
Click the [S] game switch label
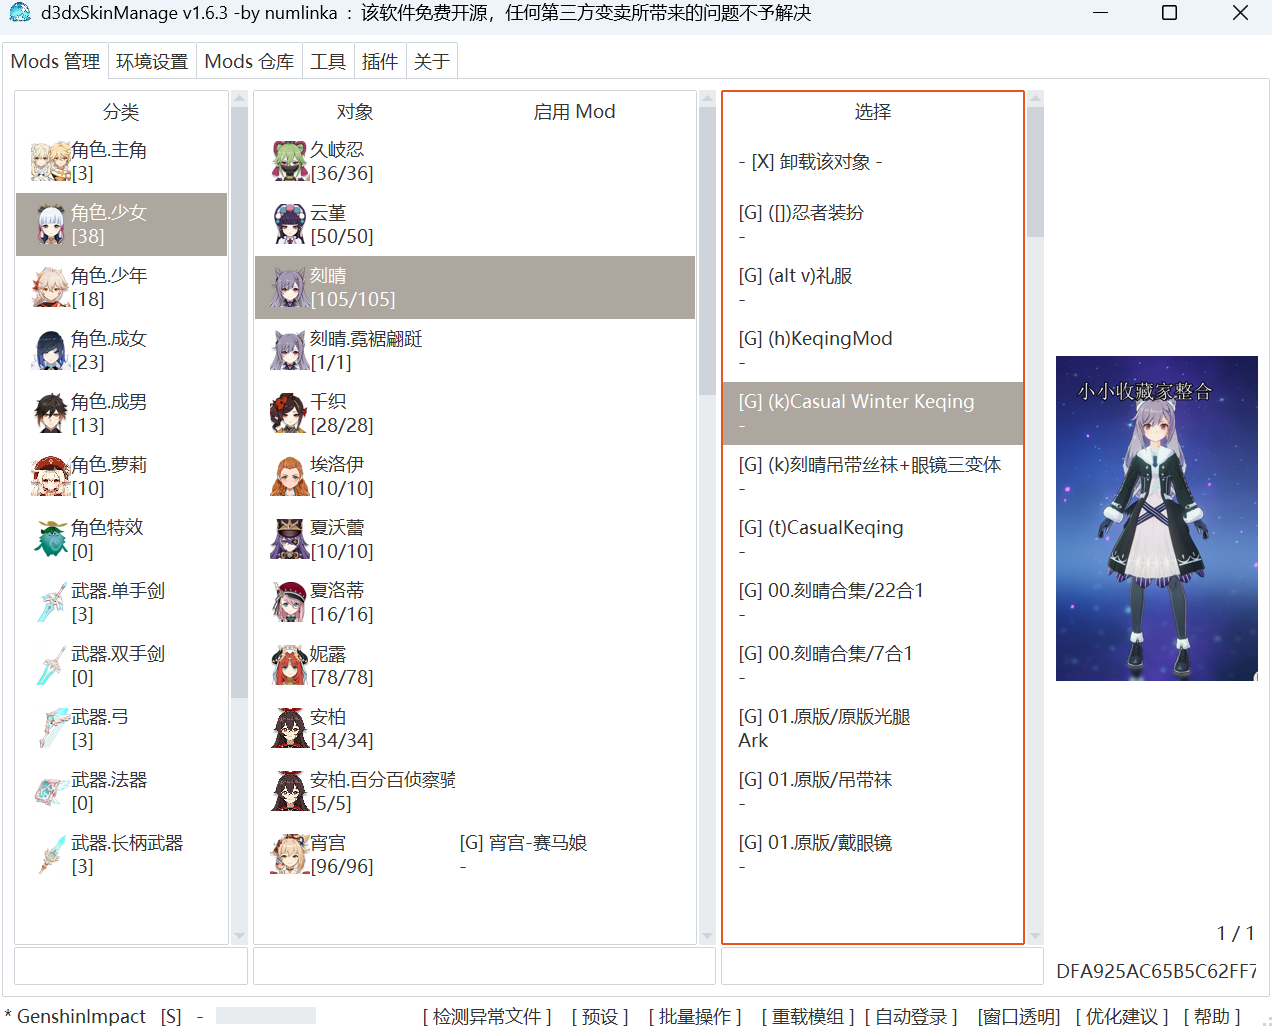click(x=171, y=1016)
